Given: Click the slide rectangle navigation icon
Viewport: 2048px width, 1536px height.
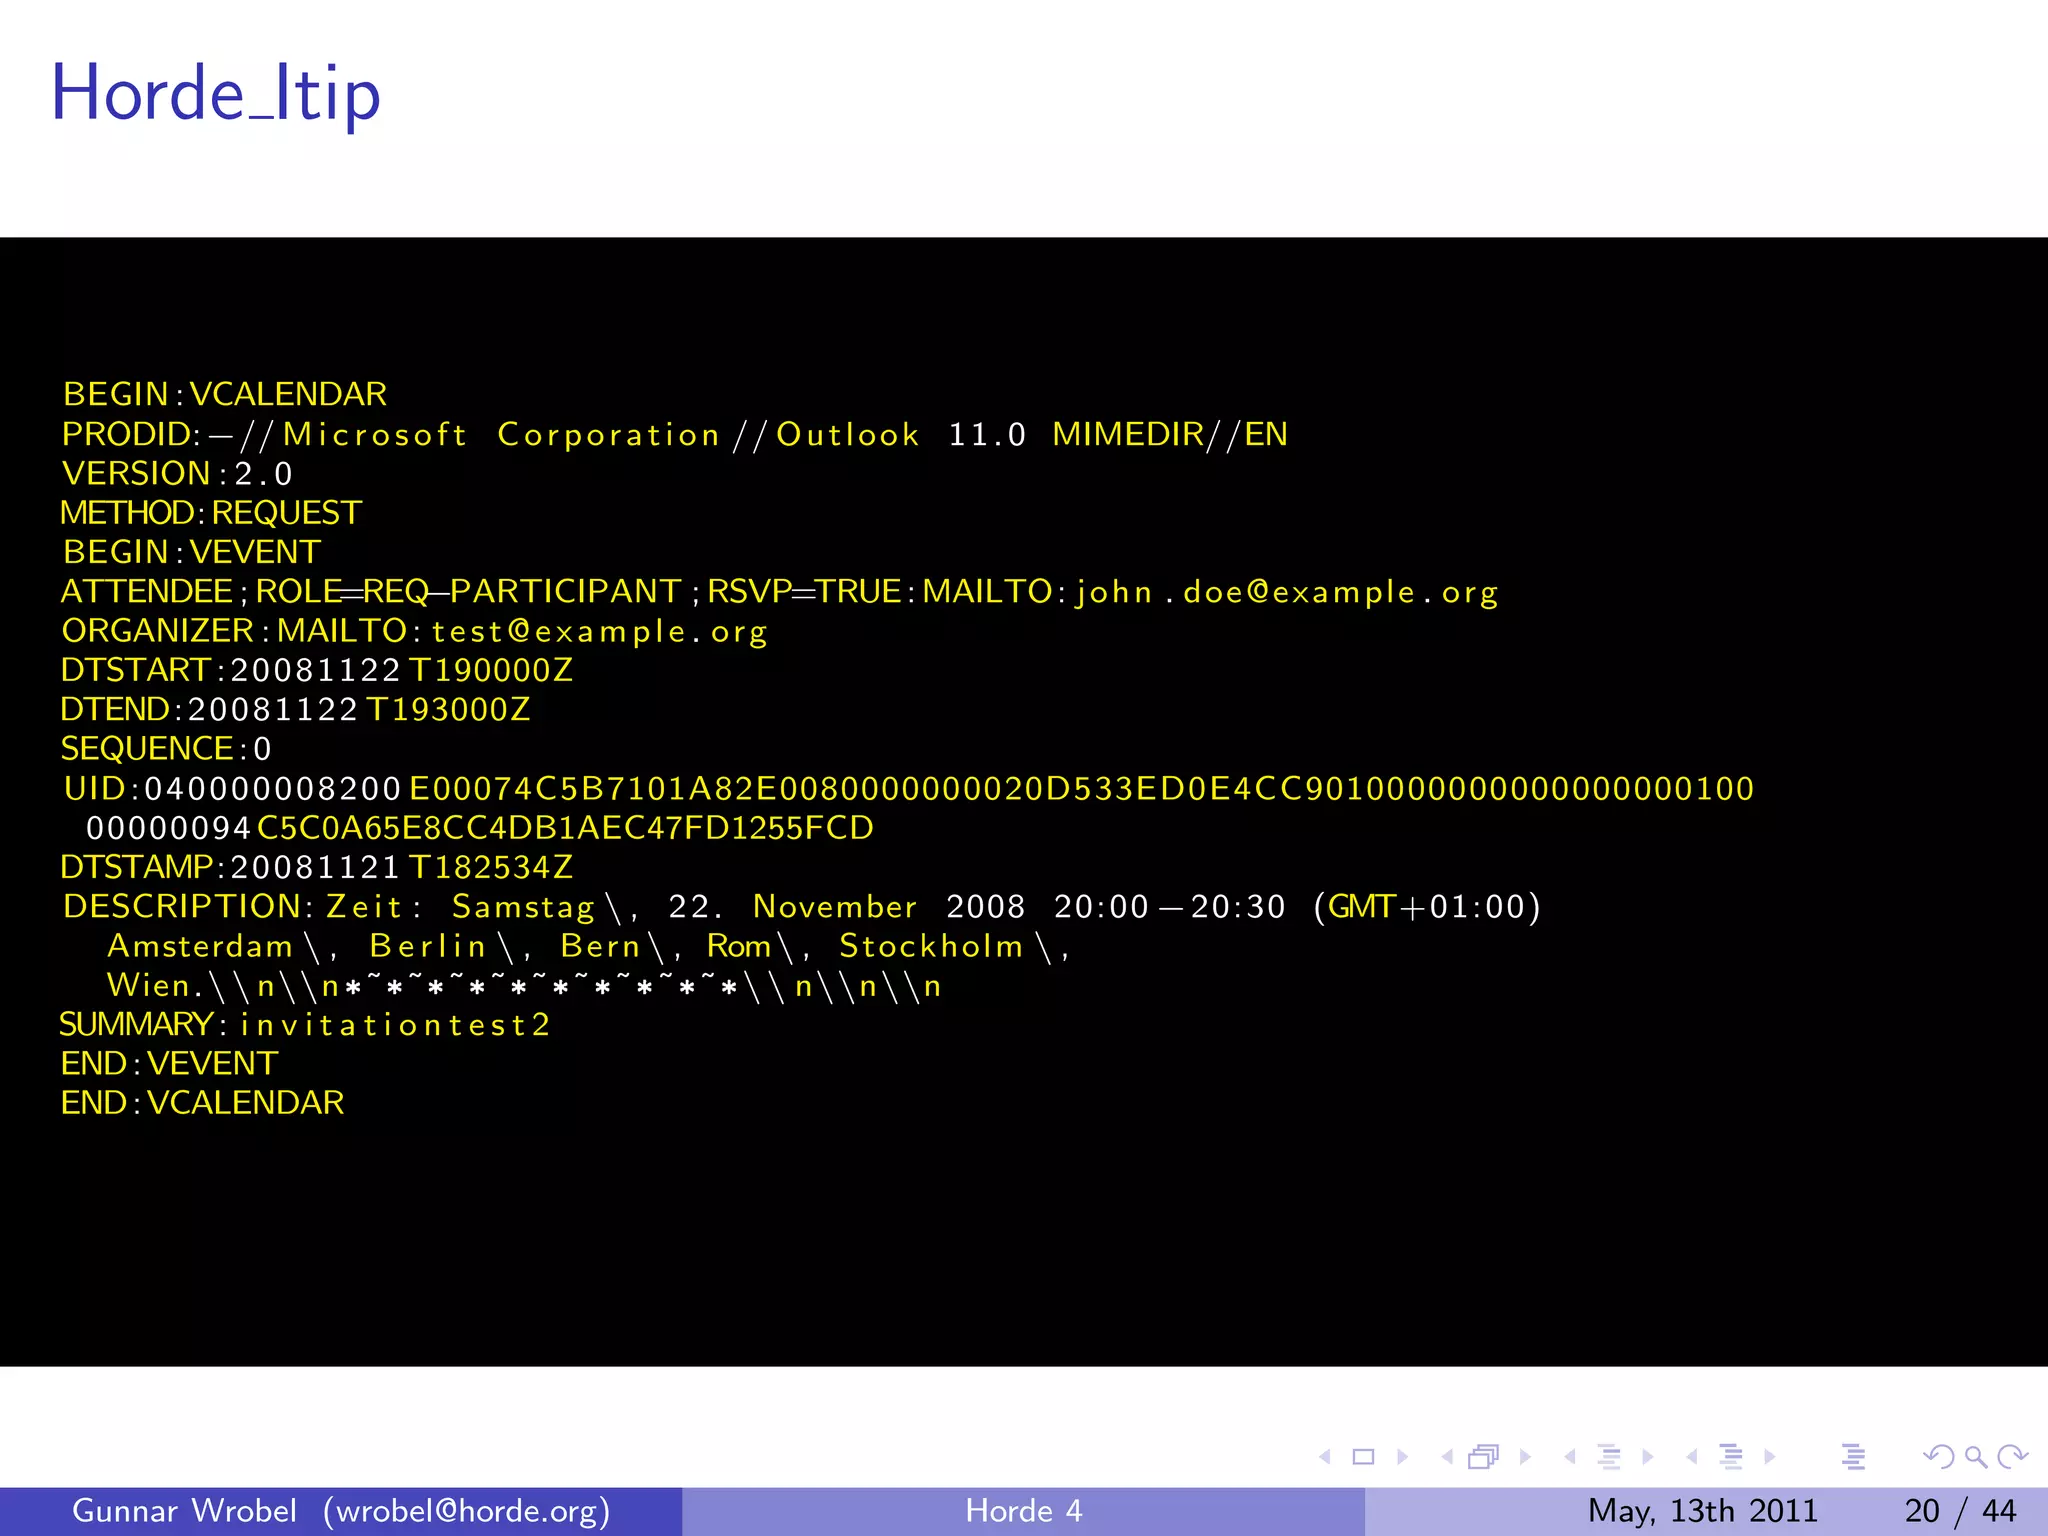Looking at the screenshot, I should 1363,1457.
